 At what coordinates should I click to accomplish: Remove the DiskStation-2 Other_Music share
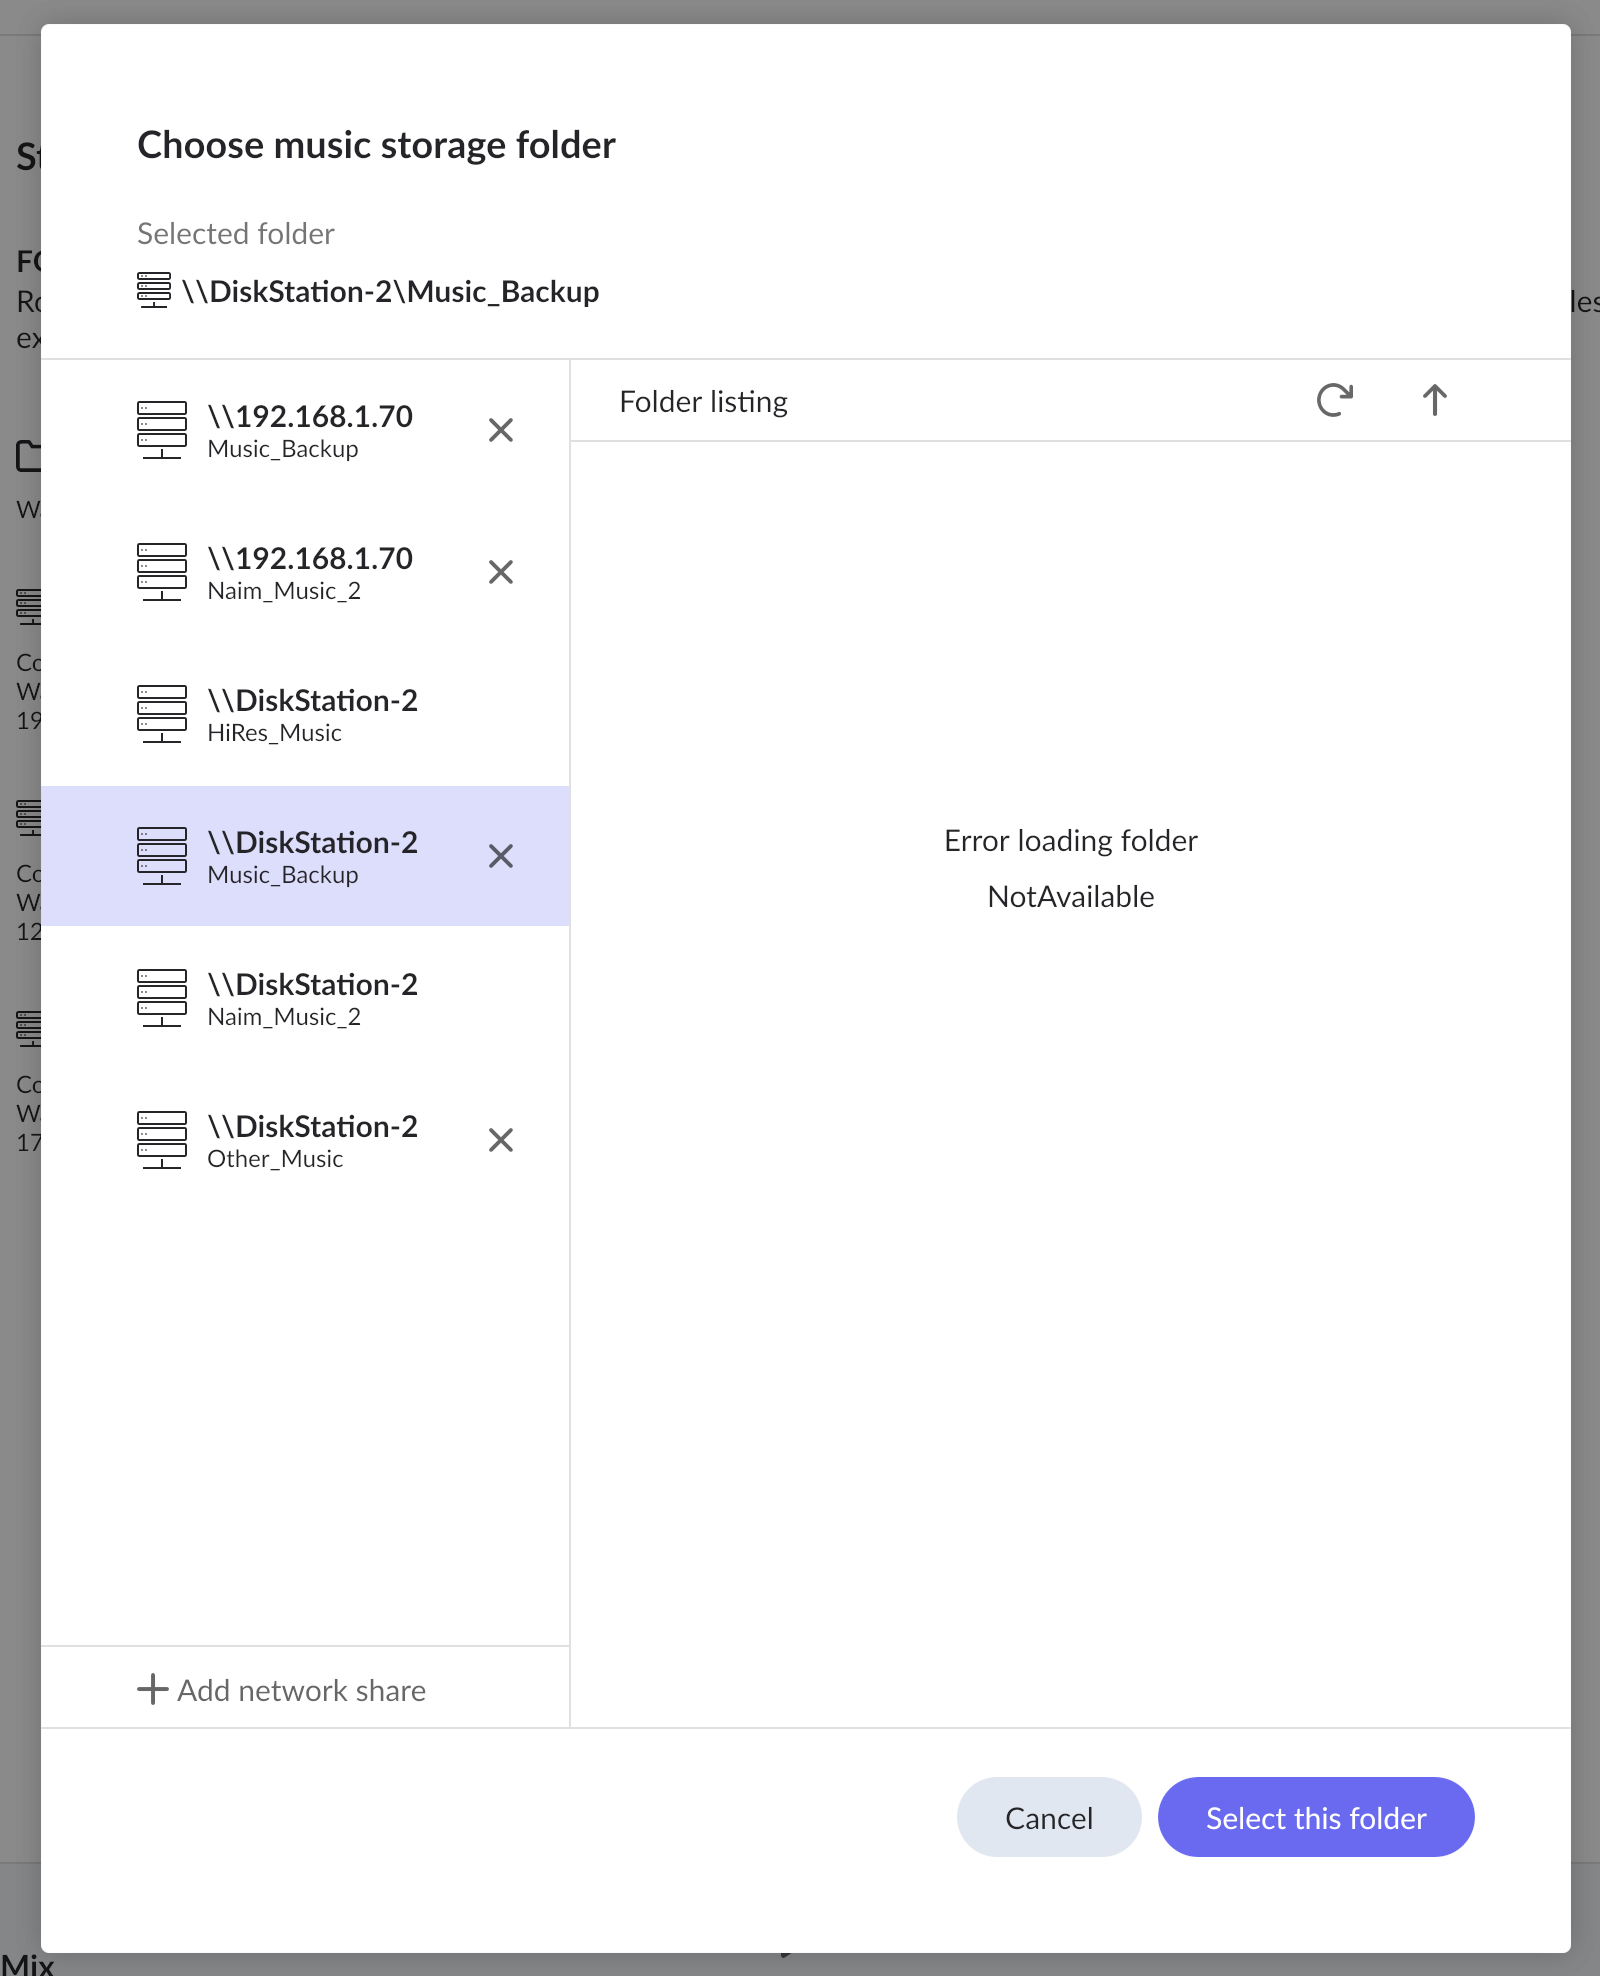[500, 1140]
